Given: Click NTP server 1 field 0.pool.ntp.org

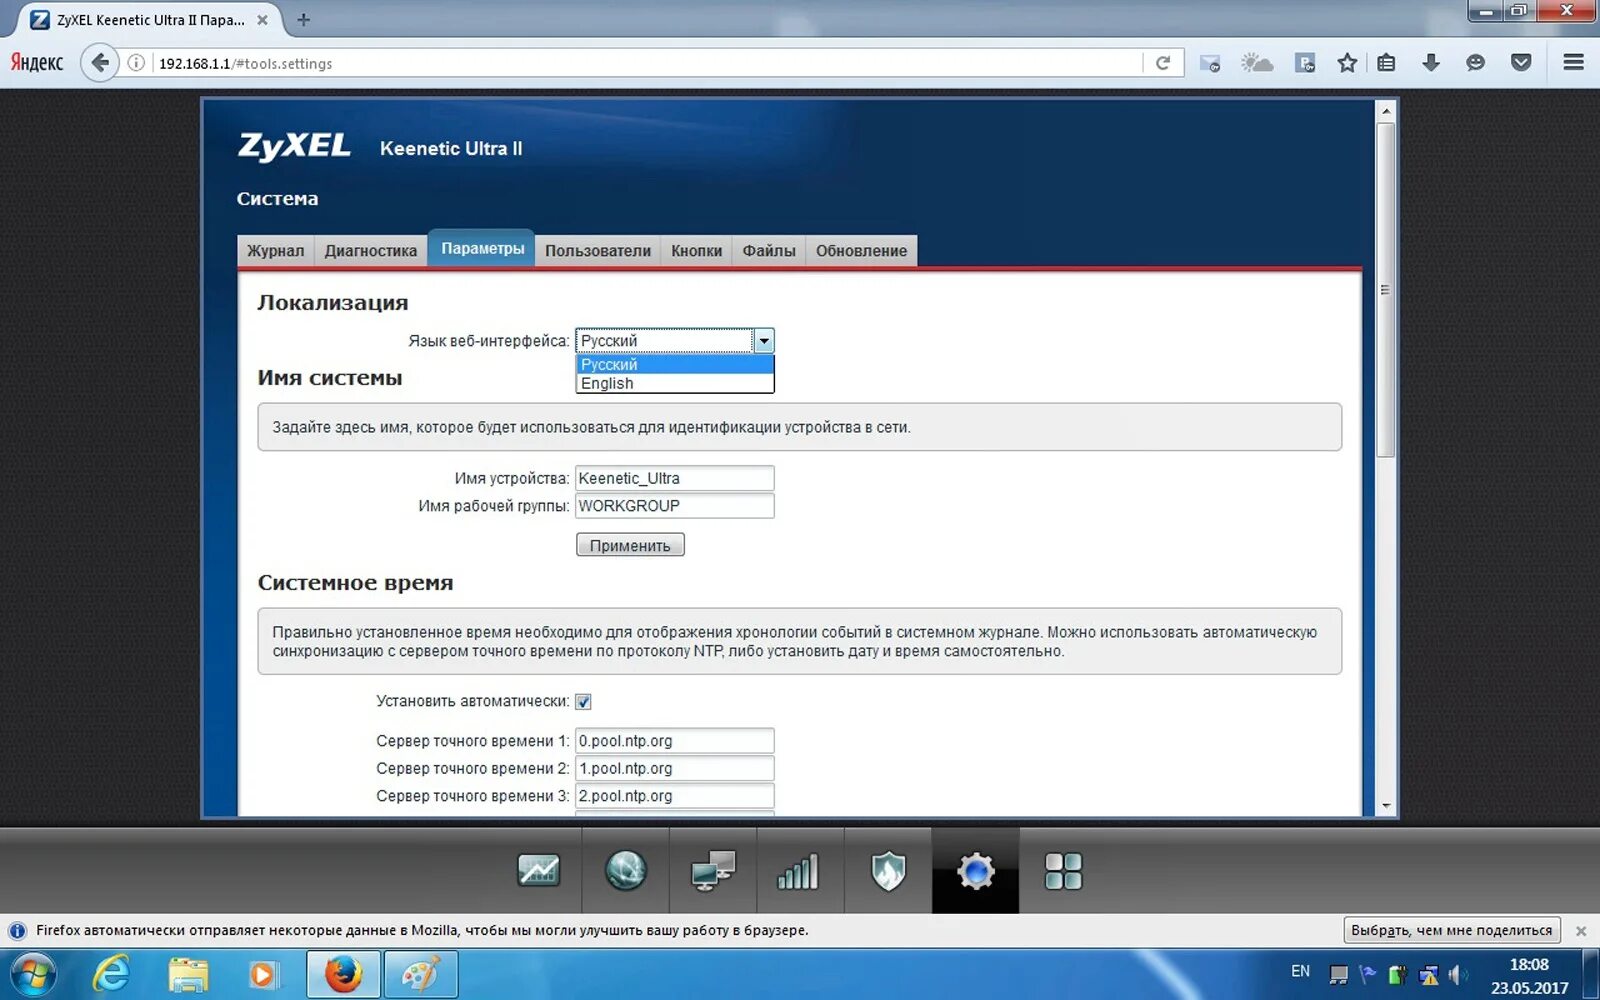Looking at the screenshot, I should [x=675, y=741].
